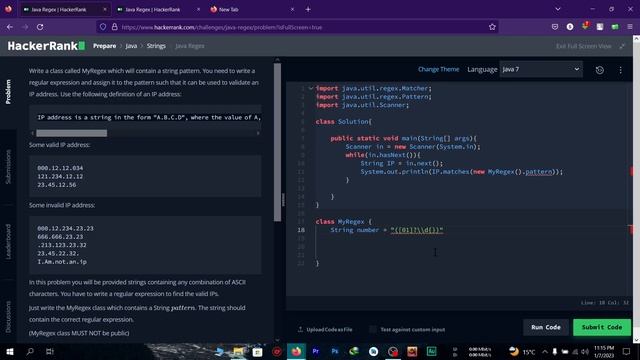This screenshot has height=360, width=640.
Task: Click the site padlock icon in address bar
Action: 115,27
